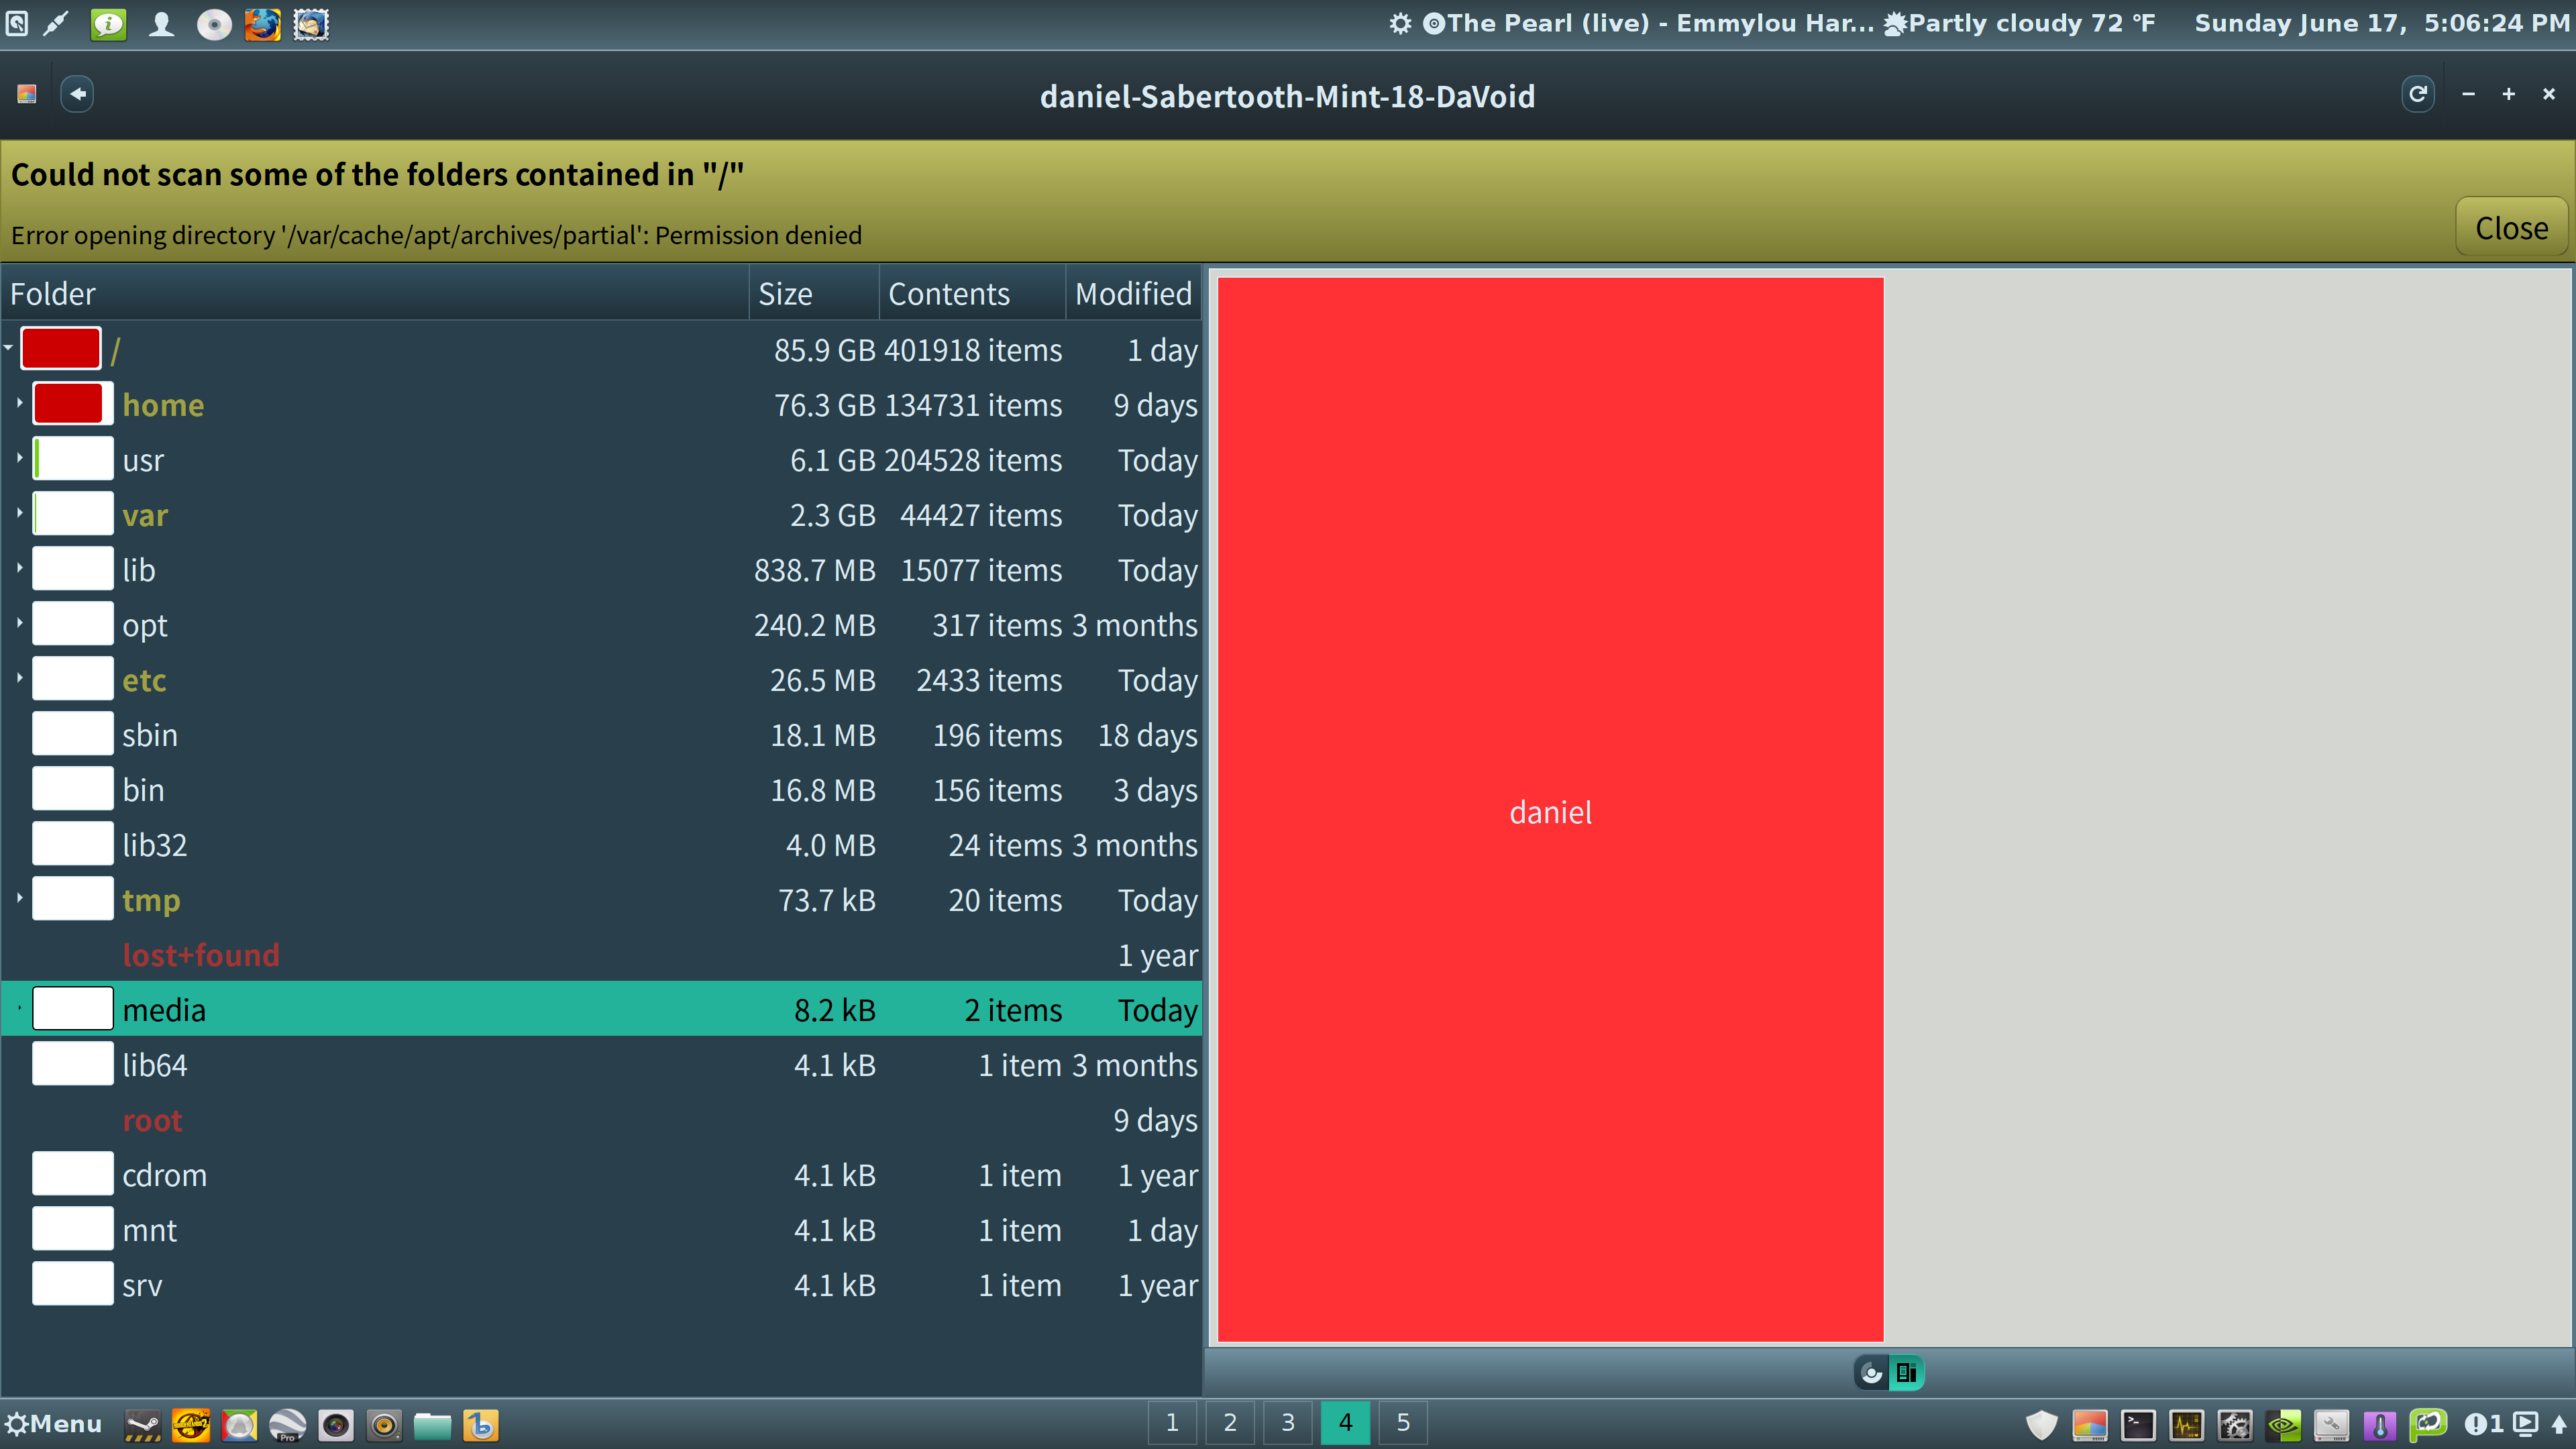Viewport: 2576px width, 1449px height.
Task: Launch Borderlands 2 from the panel
Action: [190, 1425]
